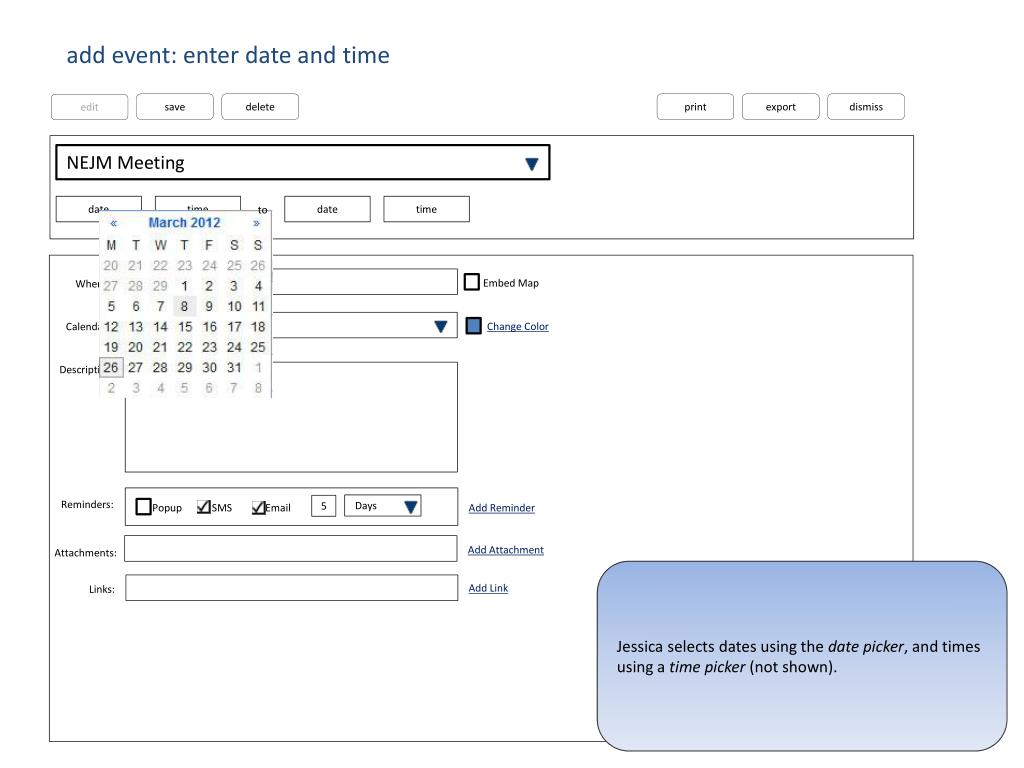1024x768 pixels.
Task: Click the Links input field
Action: (x=291, y=588)
